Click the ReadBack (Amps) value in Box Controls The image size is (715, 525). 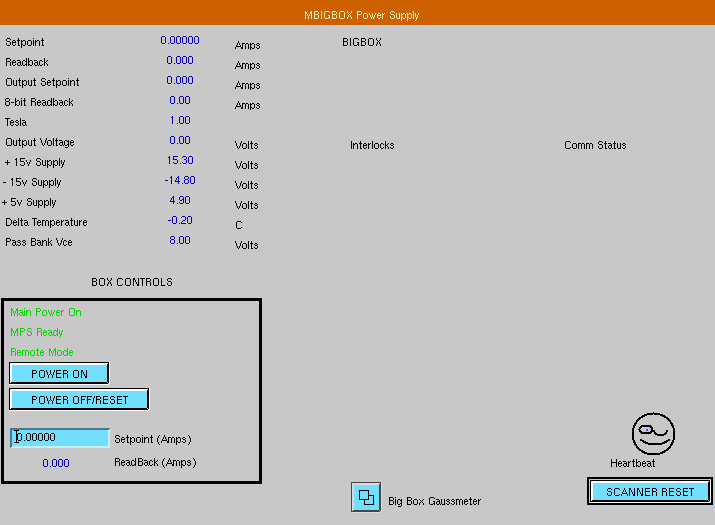(56, 463)
